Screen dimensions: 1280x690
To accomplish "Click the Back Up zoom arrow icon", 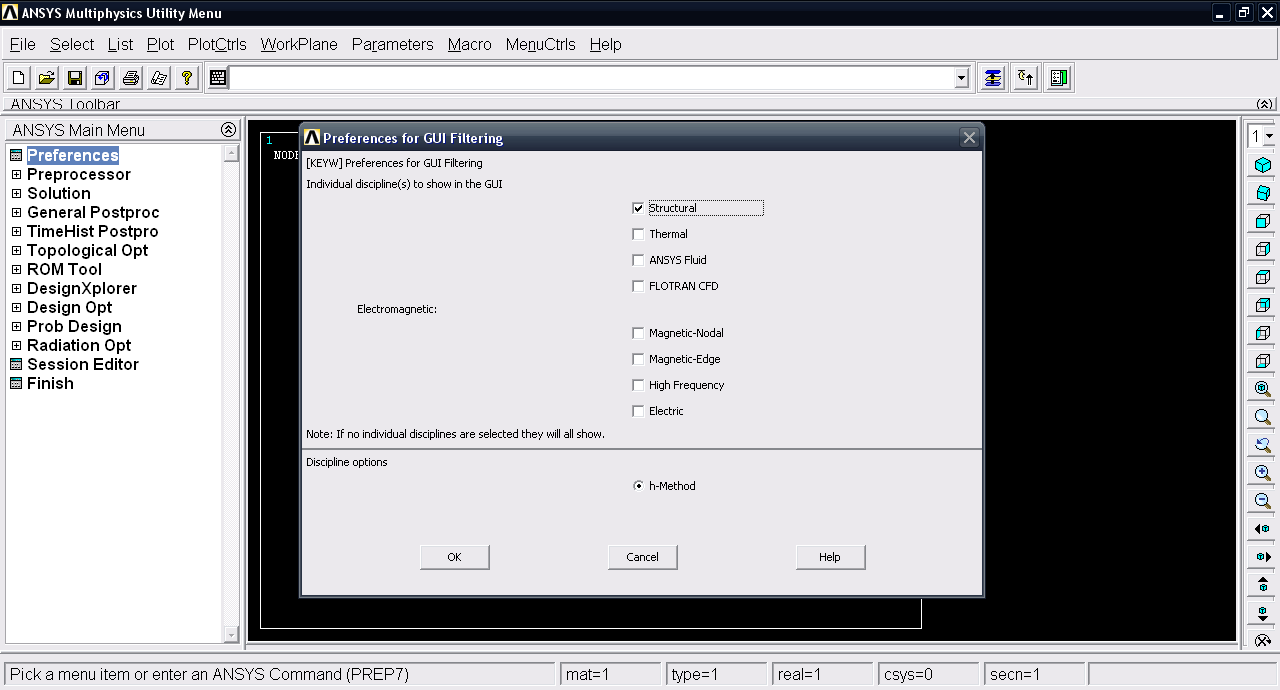I will click(1263, 445).
